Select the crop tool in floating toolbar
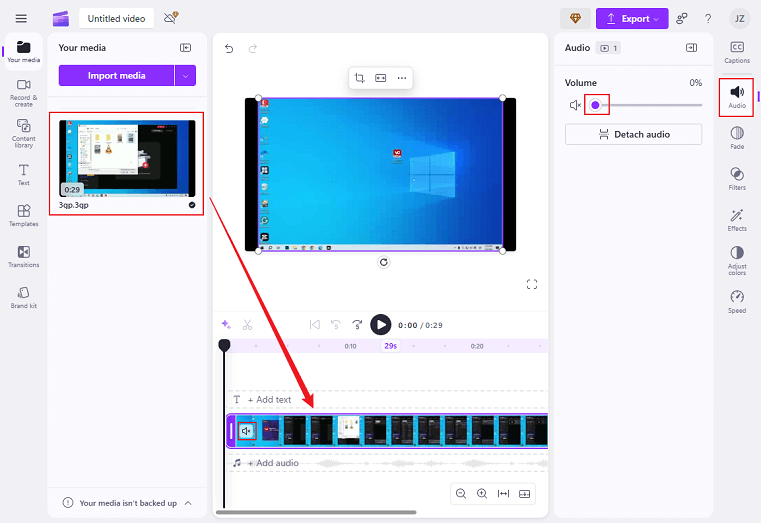 (x=360, y=78)
